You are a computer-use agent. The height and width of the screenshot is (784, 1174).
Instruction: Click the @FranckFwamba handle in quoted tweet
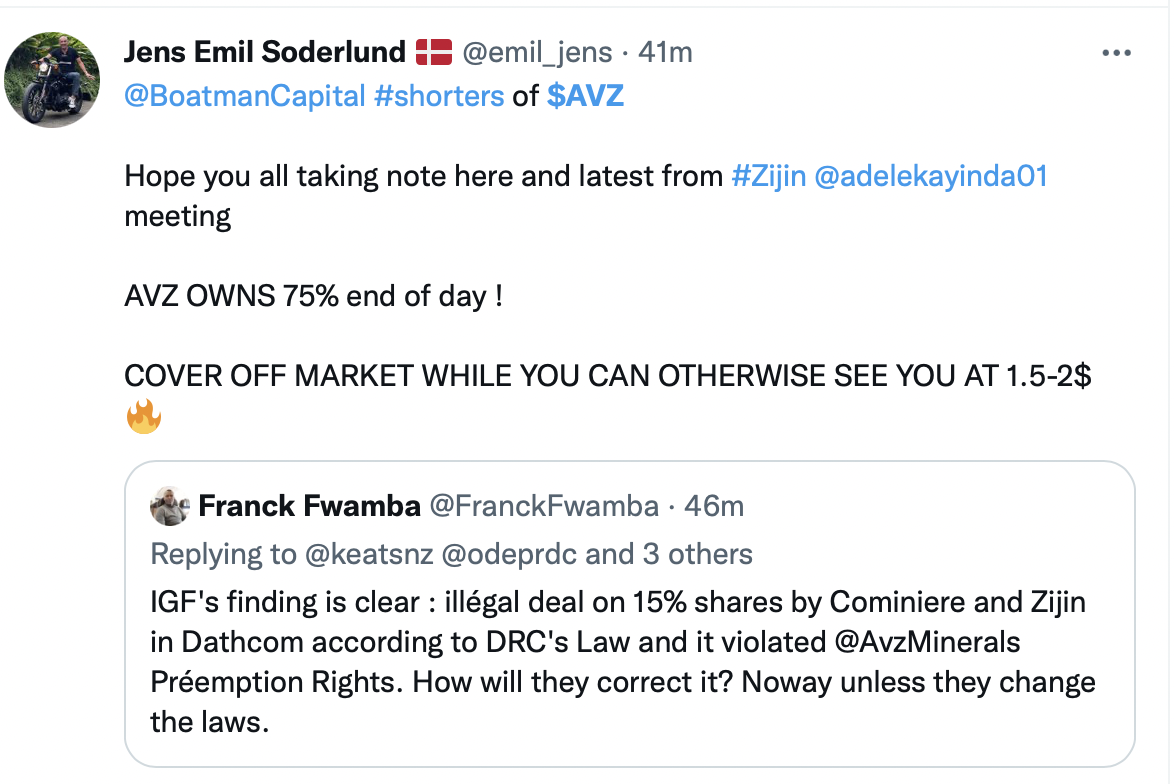[543, 507]
